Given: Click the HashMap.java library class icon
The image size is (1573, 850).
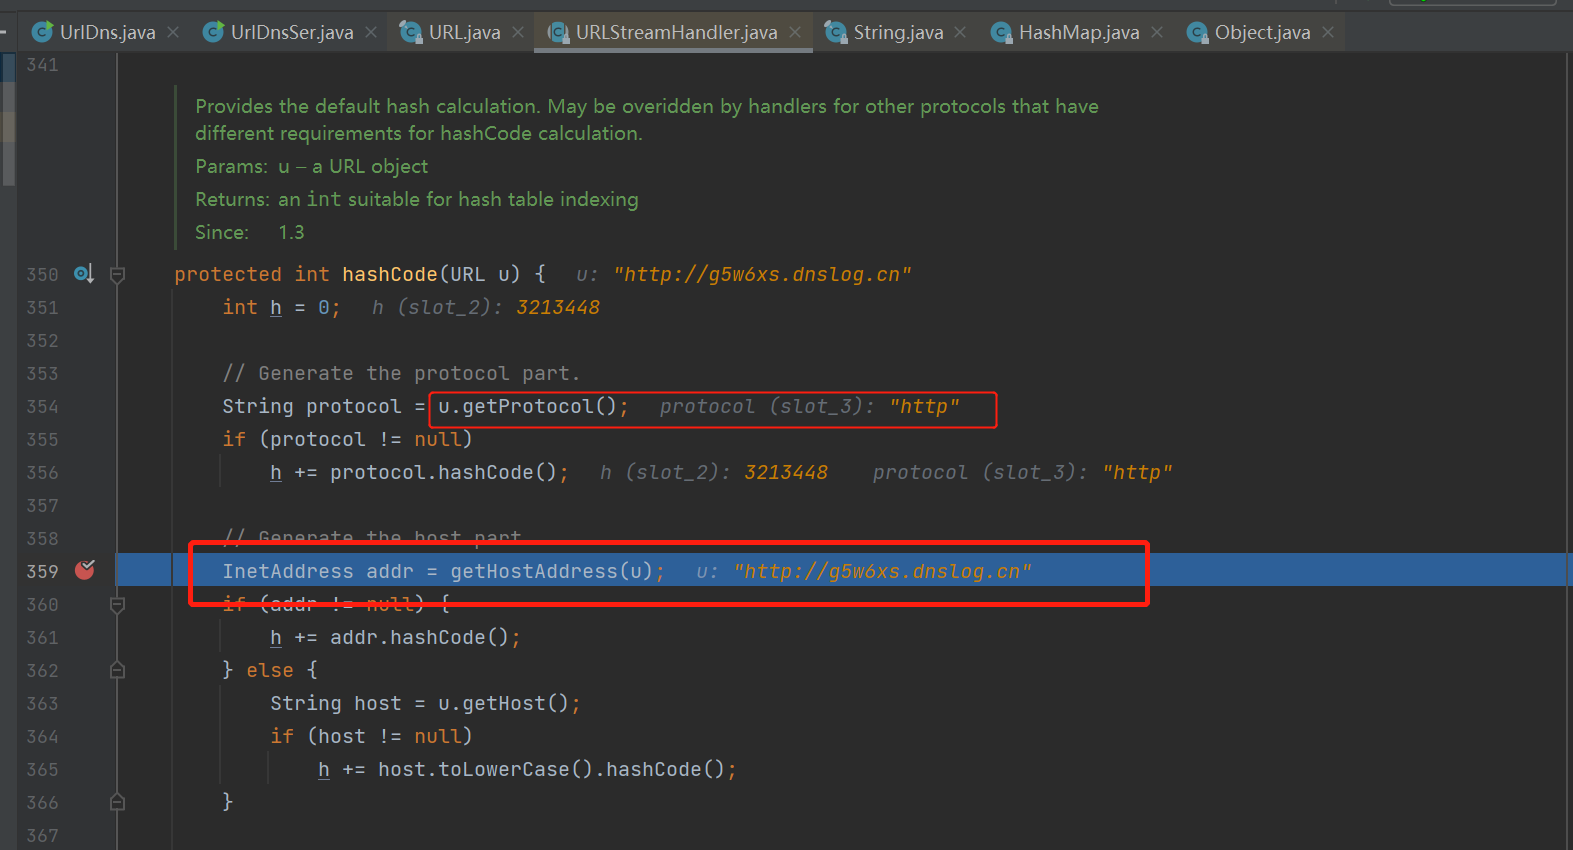Looking at the screenshot, I should [x=1001, y=32].
